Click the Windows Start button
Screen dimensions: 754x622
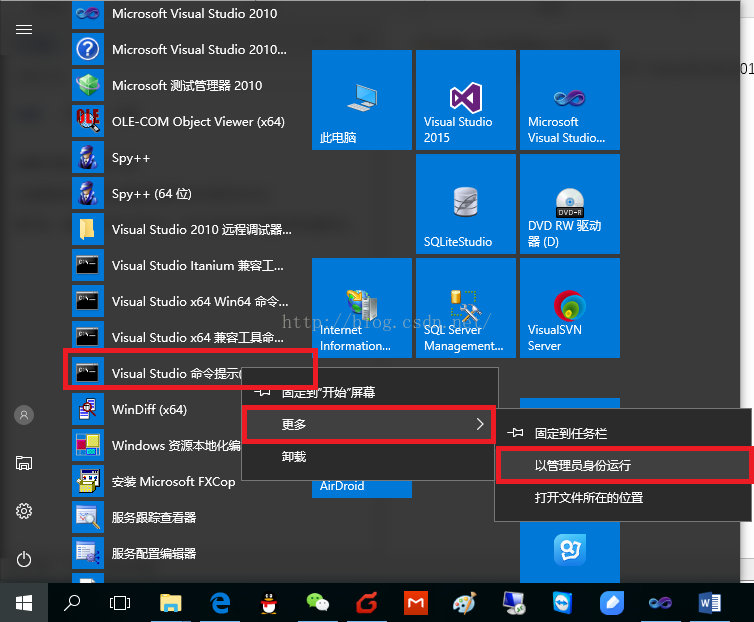point(24,603)
